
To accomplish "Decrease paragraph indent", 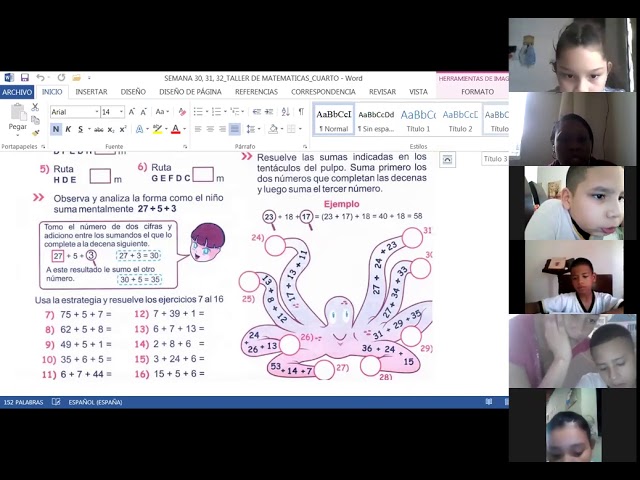I will pyautogui.click(x=256, y=112).
